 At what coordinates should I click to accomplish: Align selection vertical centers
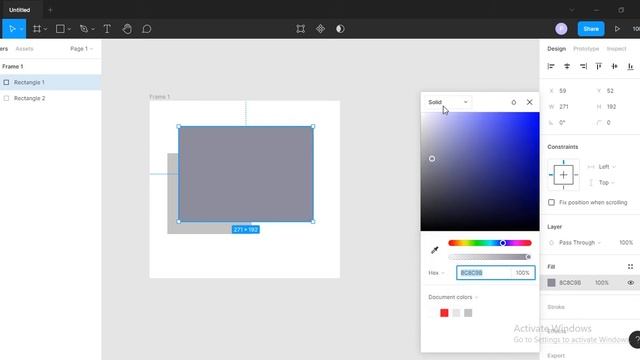pos(614,66)
